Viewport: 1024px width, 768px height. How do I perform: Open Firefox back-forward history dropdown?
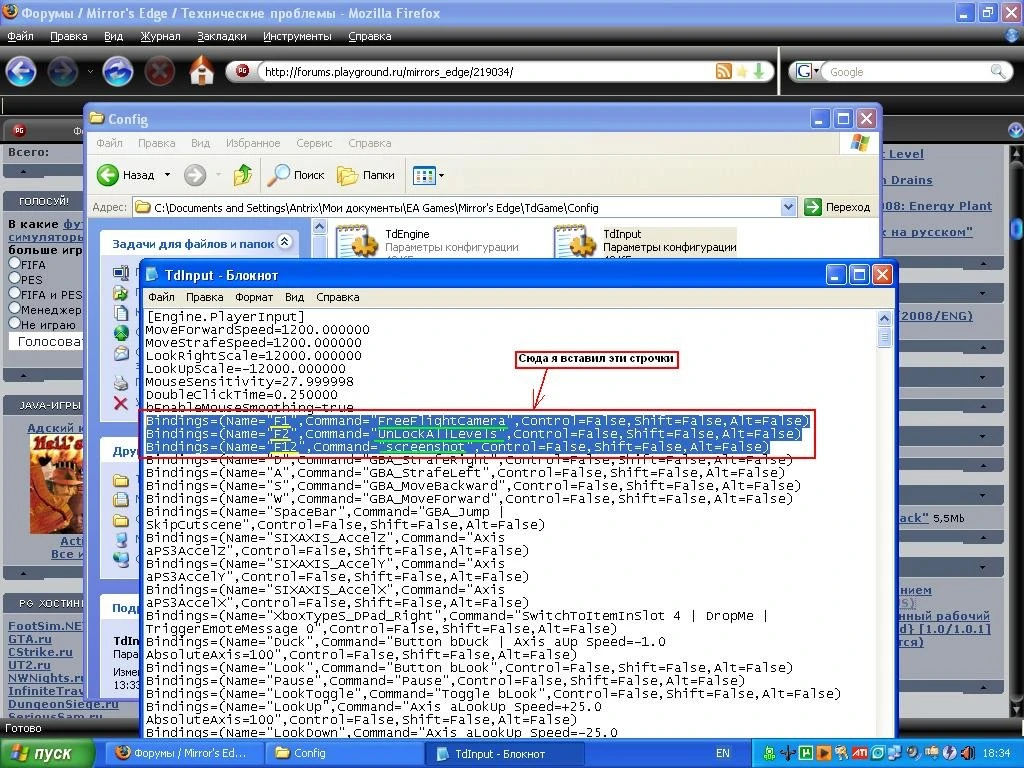pos(89,72)
